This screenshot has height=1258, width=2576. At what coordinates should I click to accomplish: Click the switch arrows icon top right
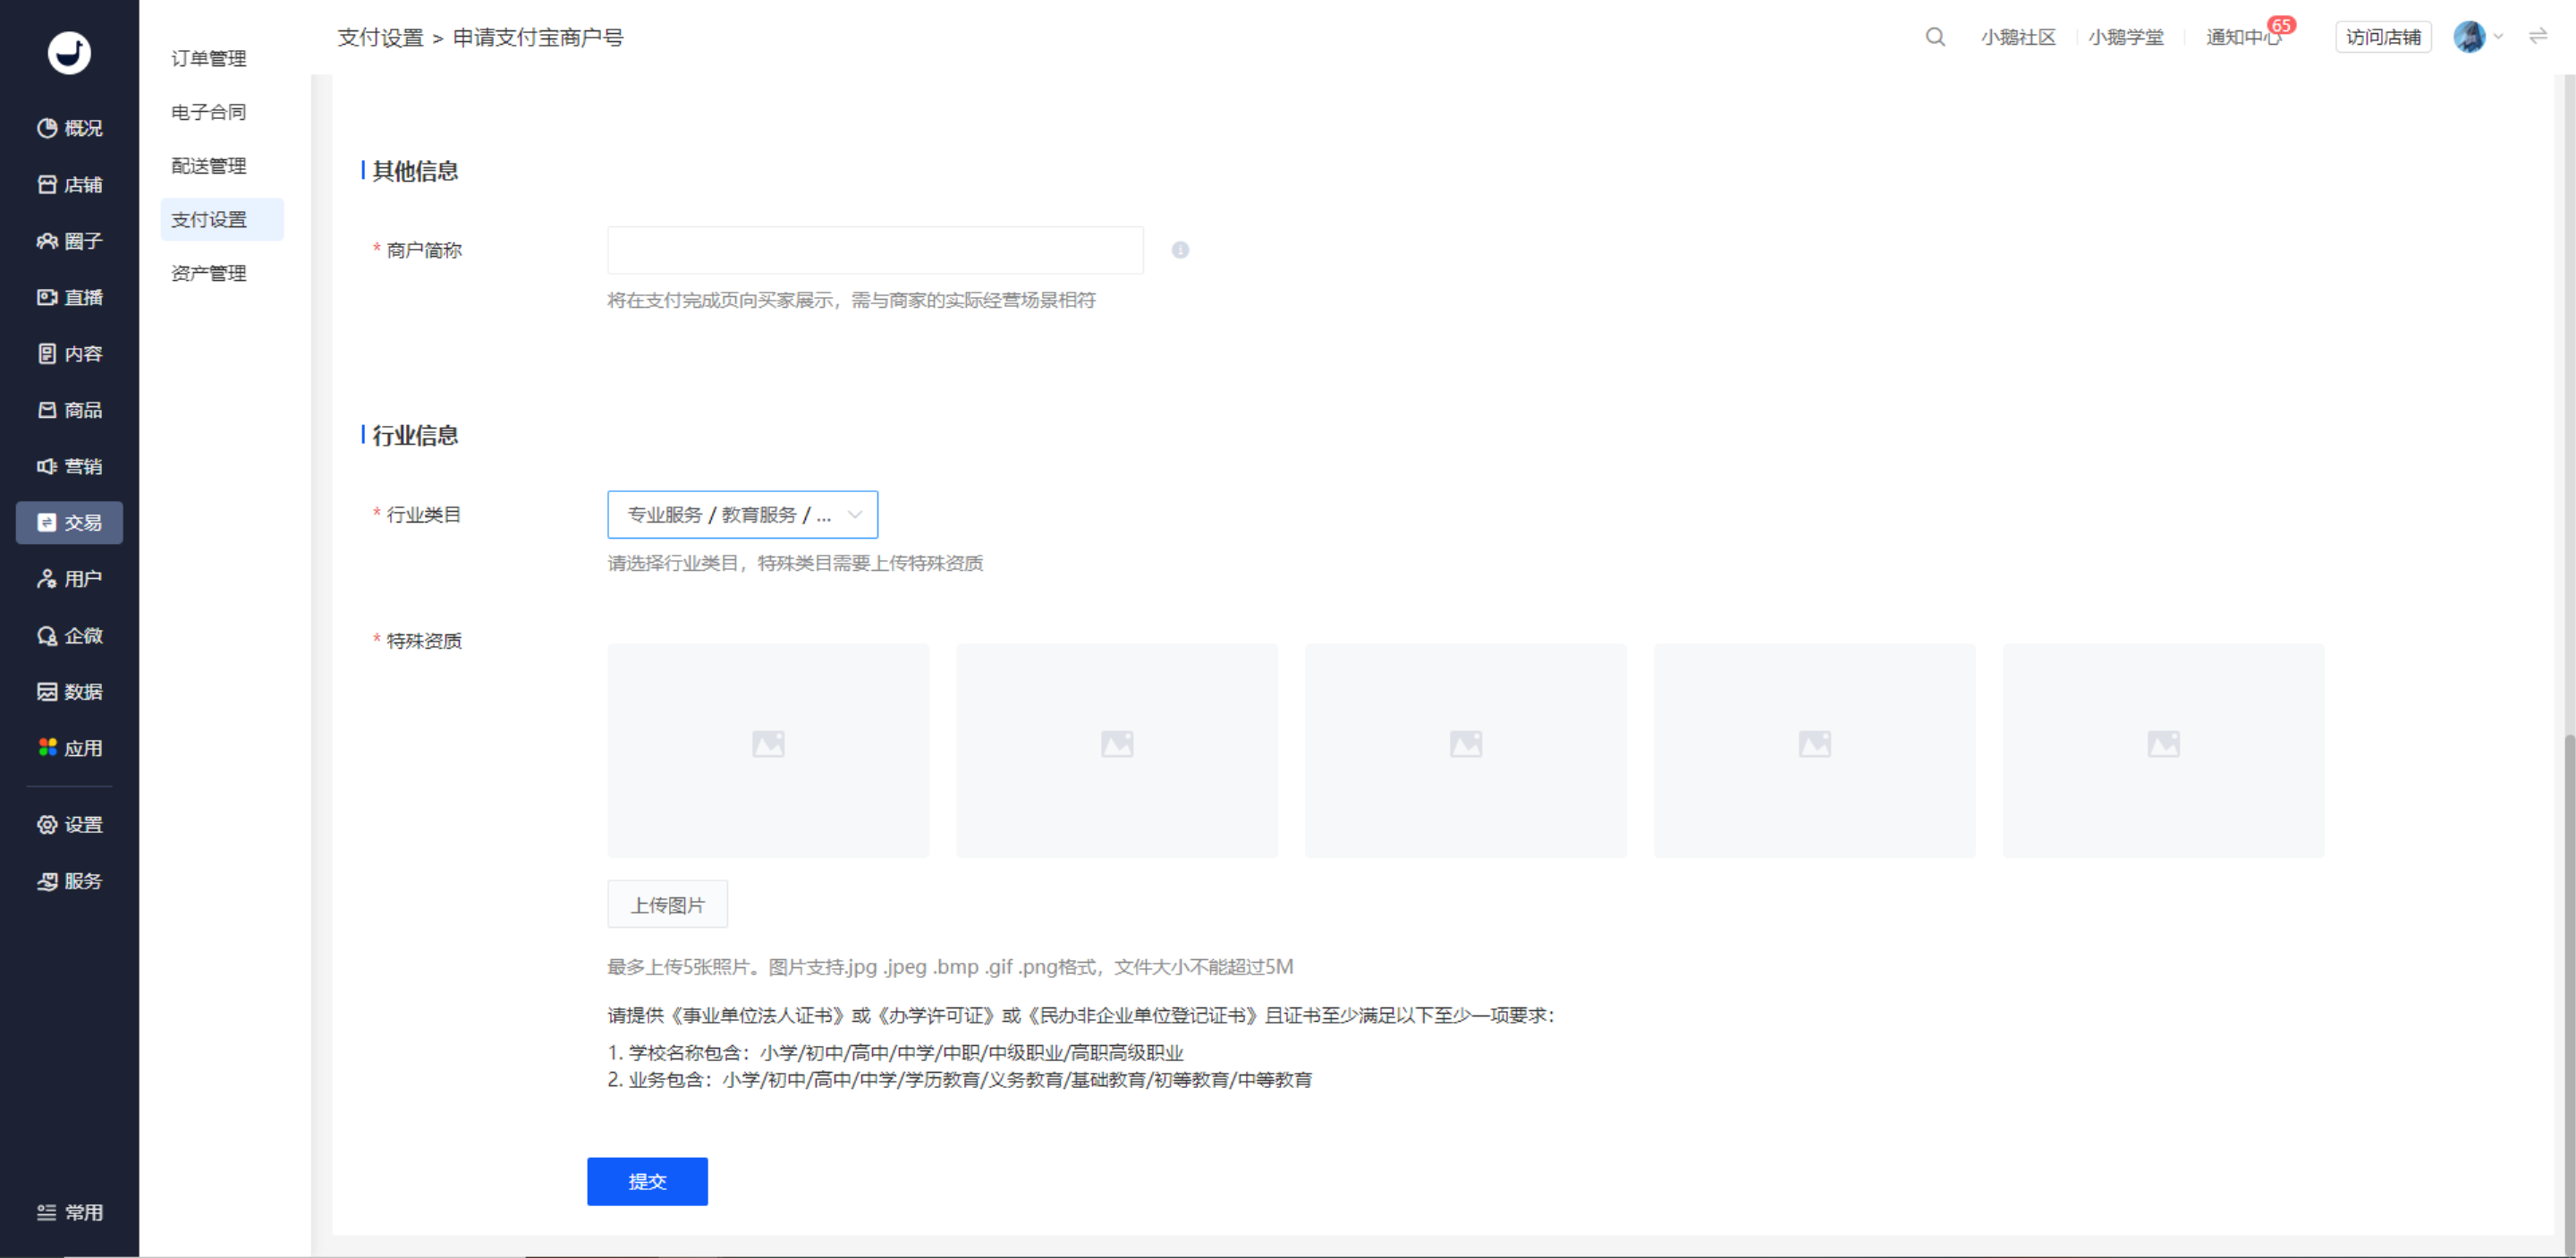(2538, 37)
